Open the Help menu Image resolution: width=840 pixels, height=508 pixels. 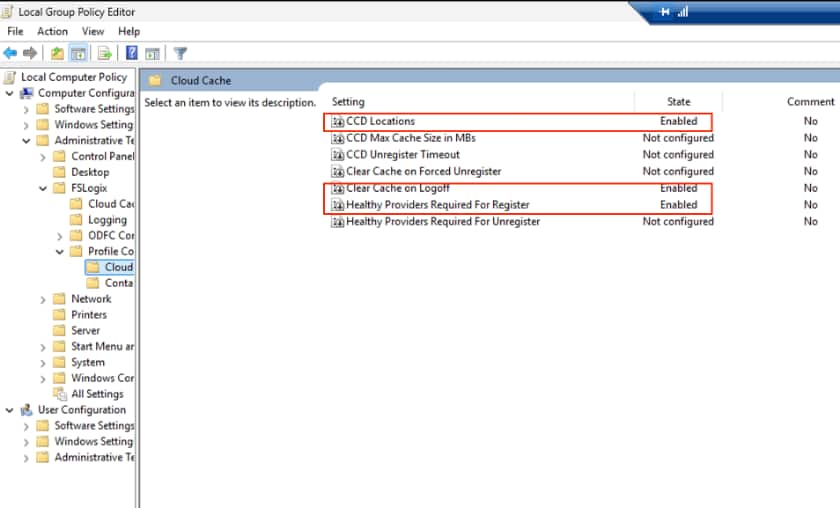tap(129, 32)
